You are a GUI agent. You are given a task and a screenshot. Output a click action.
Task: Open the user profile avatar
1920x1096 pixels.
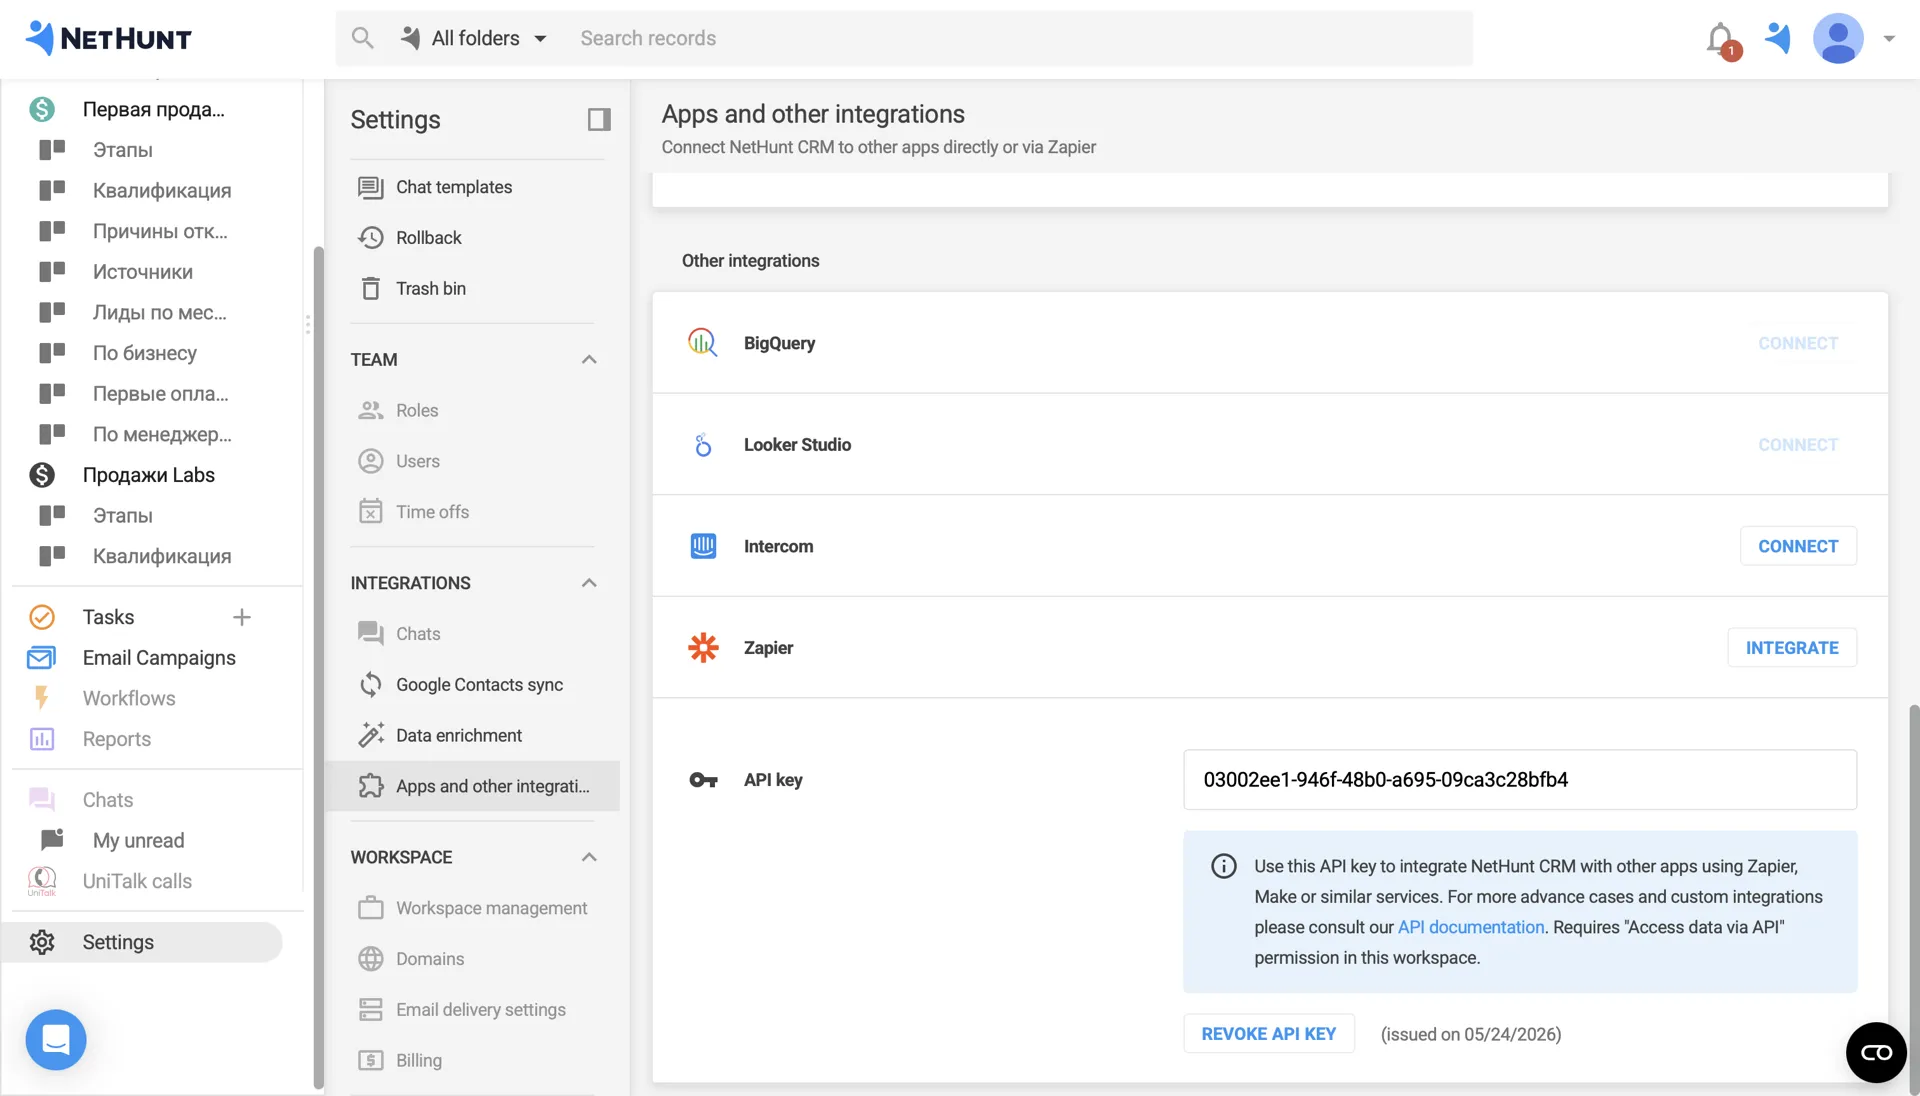(x=1838, y=38)
